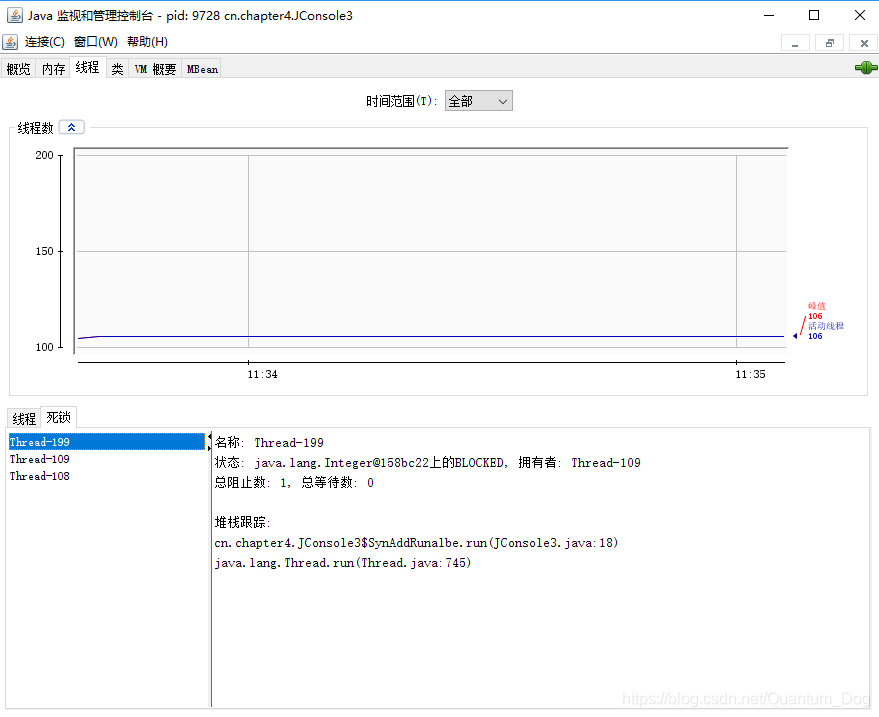Click the 名称: Thread-199 line
The height and width of the screenshot is (717, 879).
click(x=269, y=442)
